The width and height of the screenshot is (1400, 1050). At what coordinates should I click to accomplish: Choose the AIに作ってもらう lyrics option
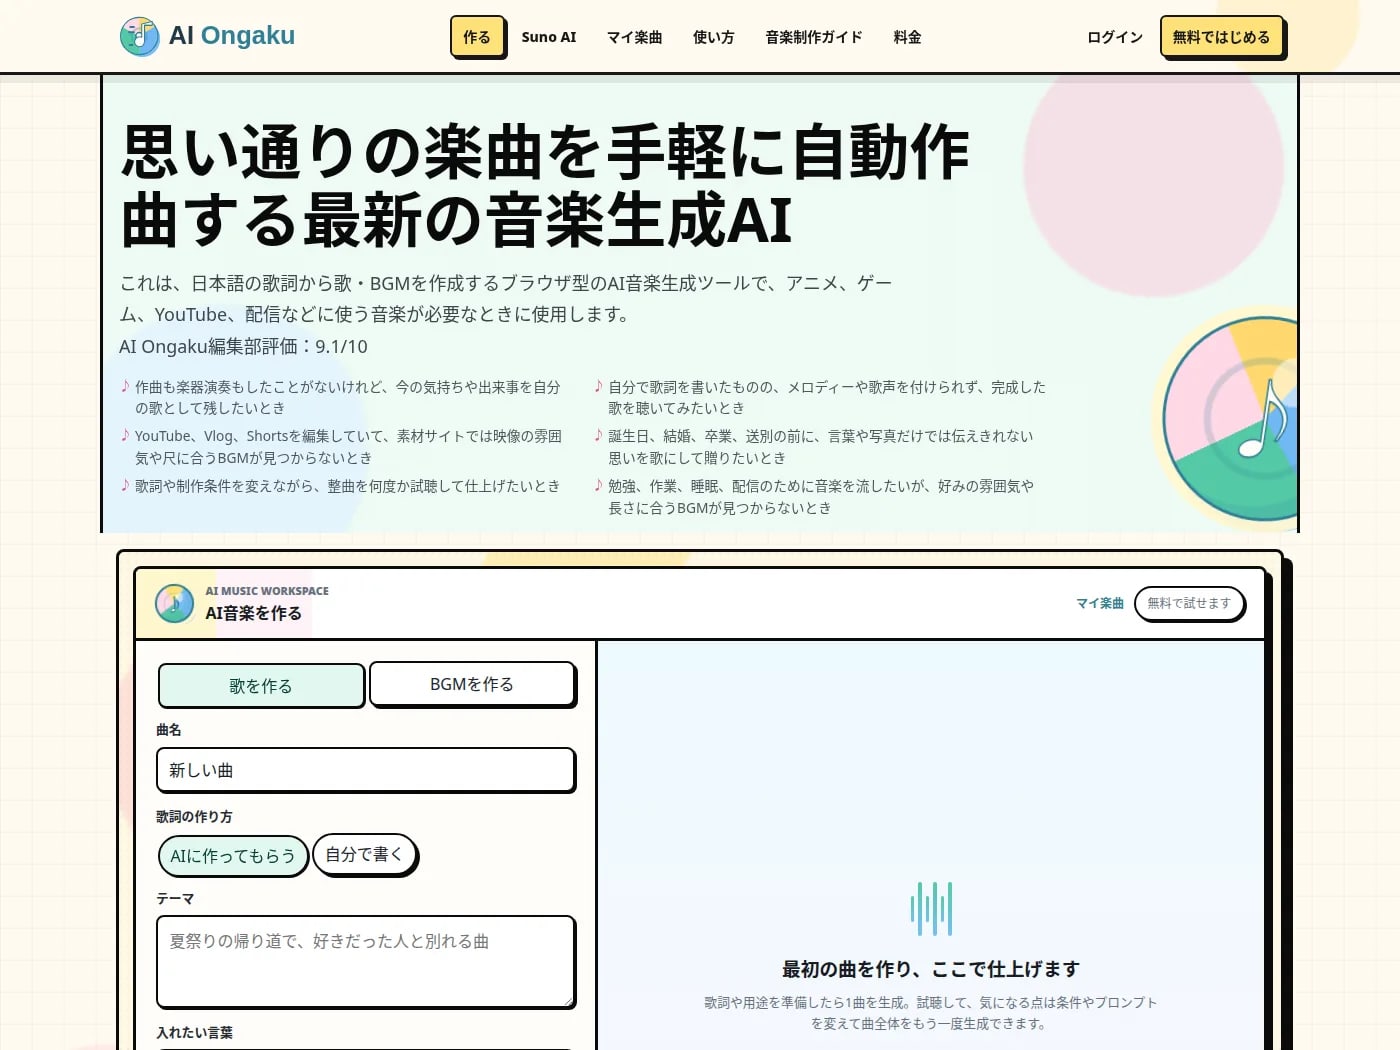pos(233,856)
